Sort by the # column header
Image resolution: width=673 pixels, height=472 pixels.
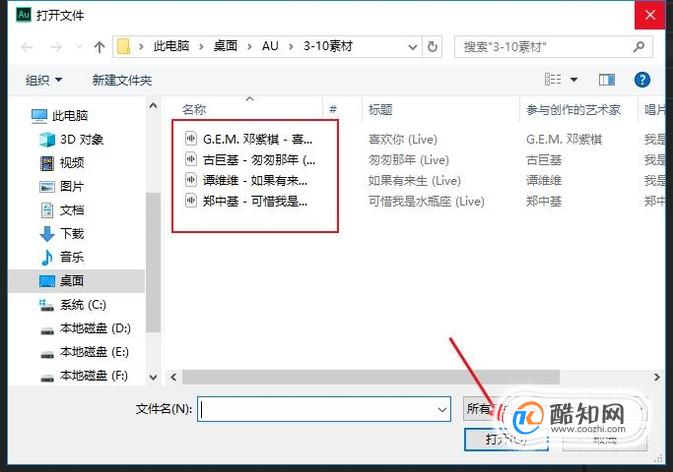(x=333, y=110)
